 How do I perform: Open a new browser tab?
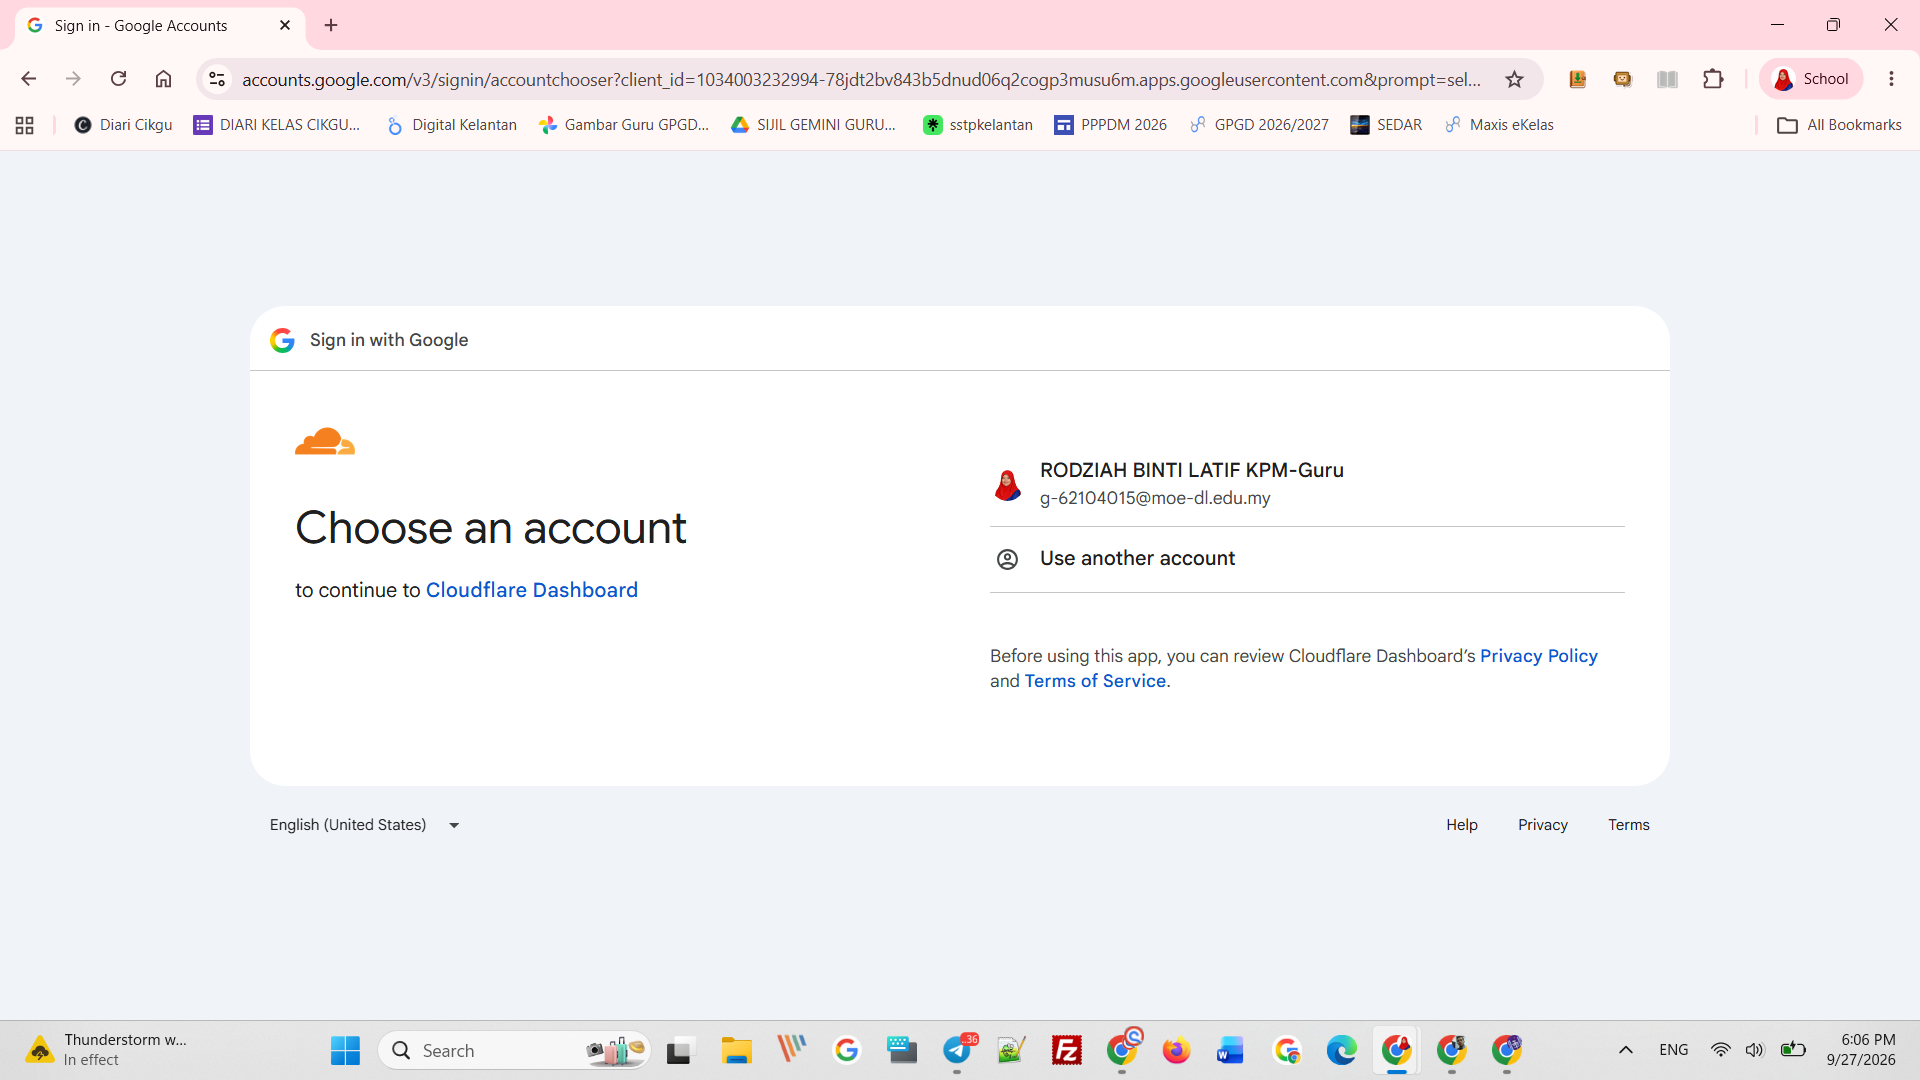coord(331,25)
